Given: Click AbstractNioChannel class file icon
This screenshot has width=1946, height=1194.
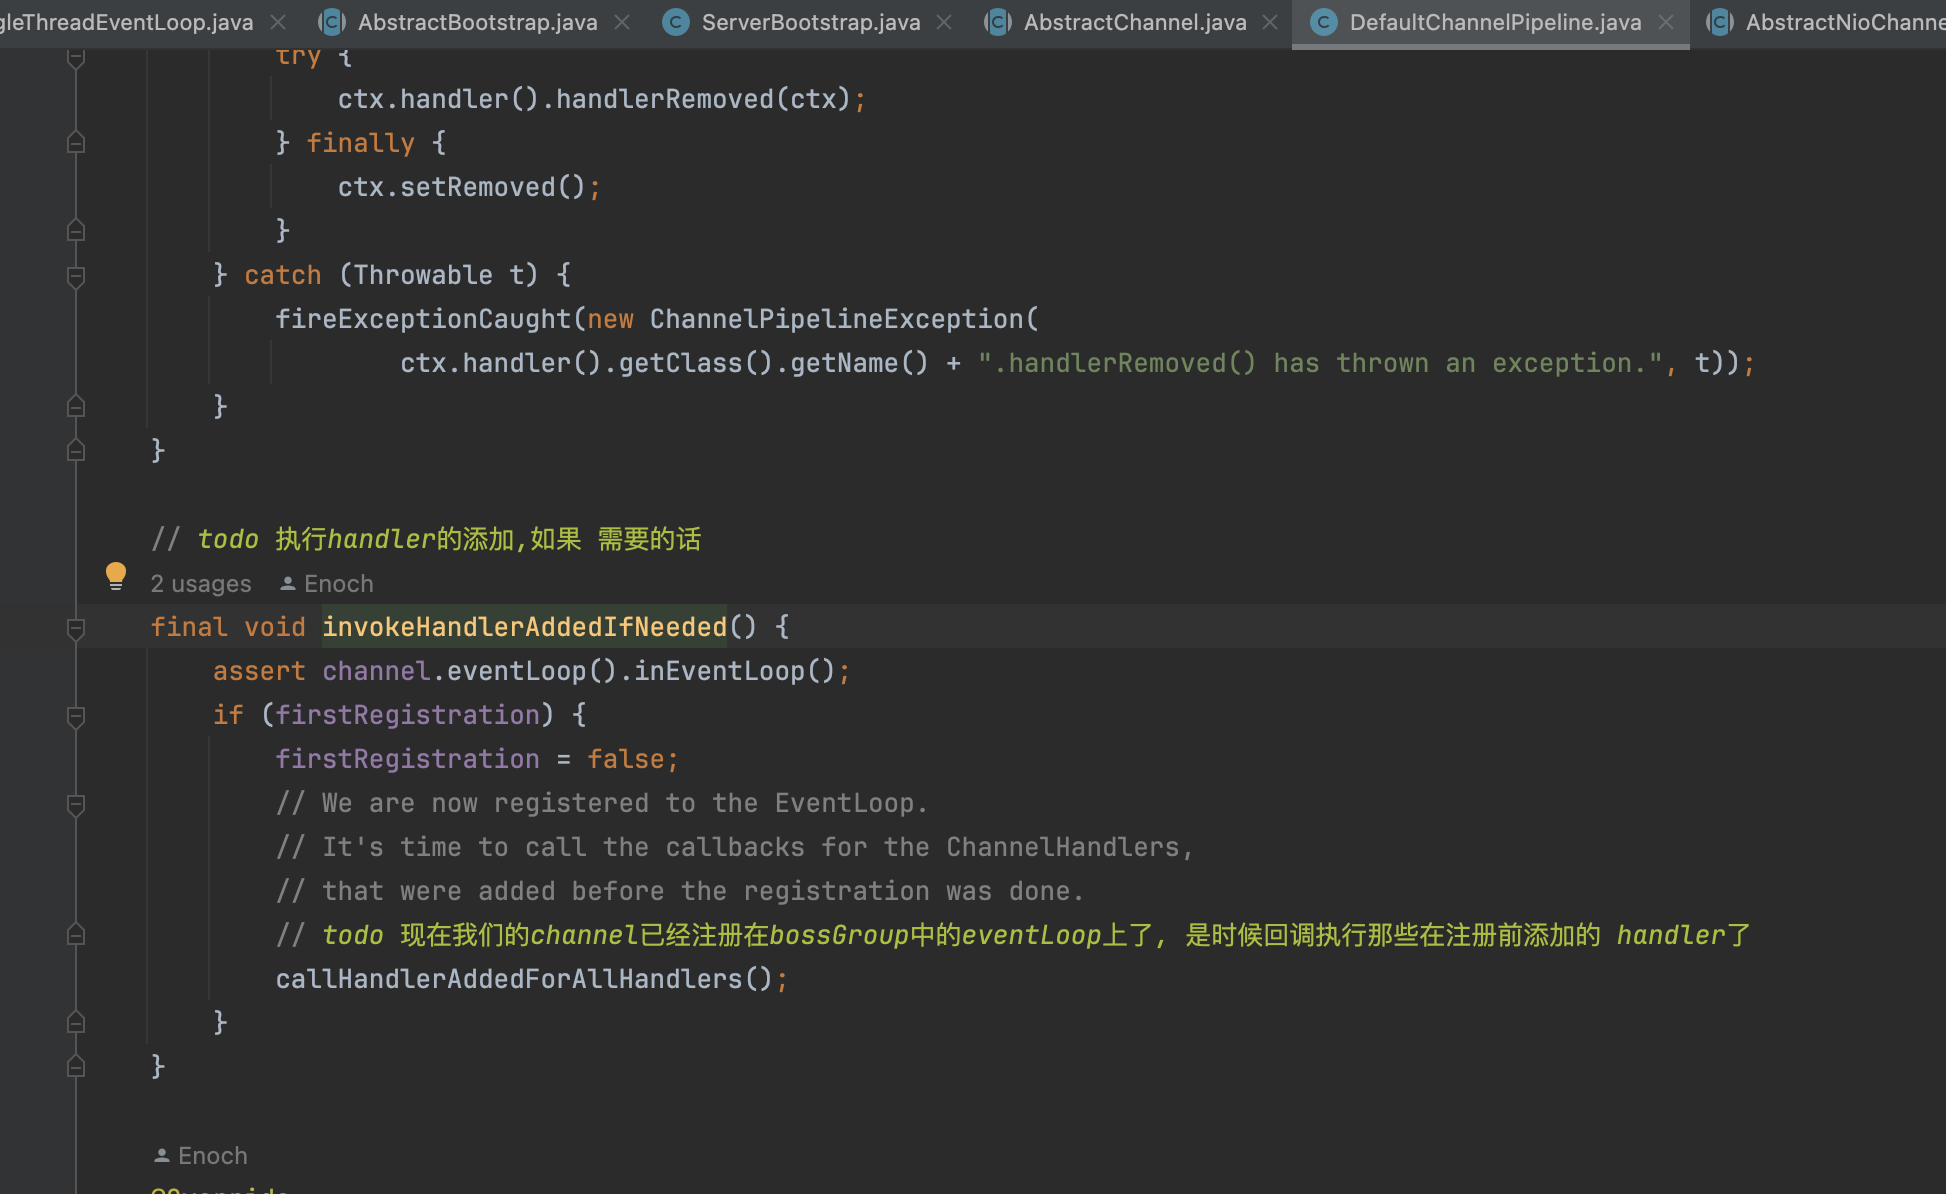Looking at the screenshot, I should coord(1719,22).
